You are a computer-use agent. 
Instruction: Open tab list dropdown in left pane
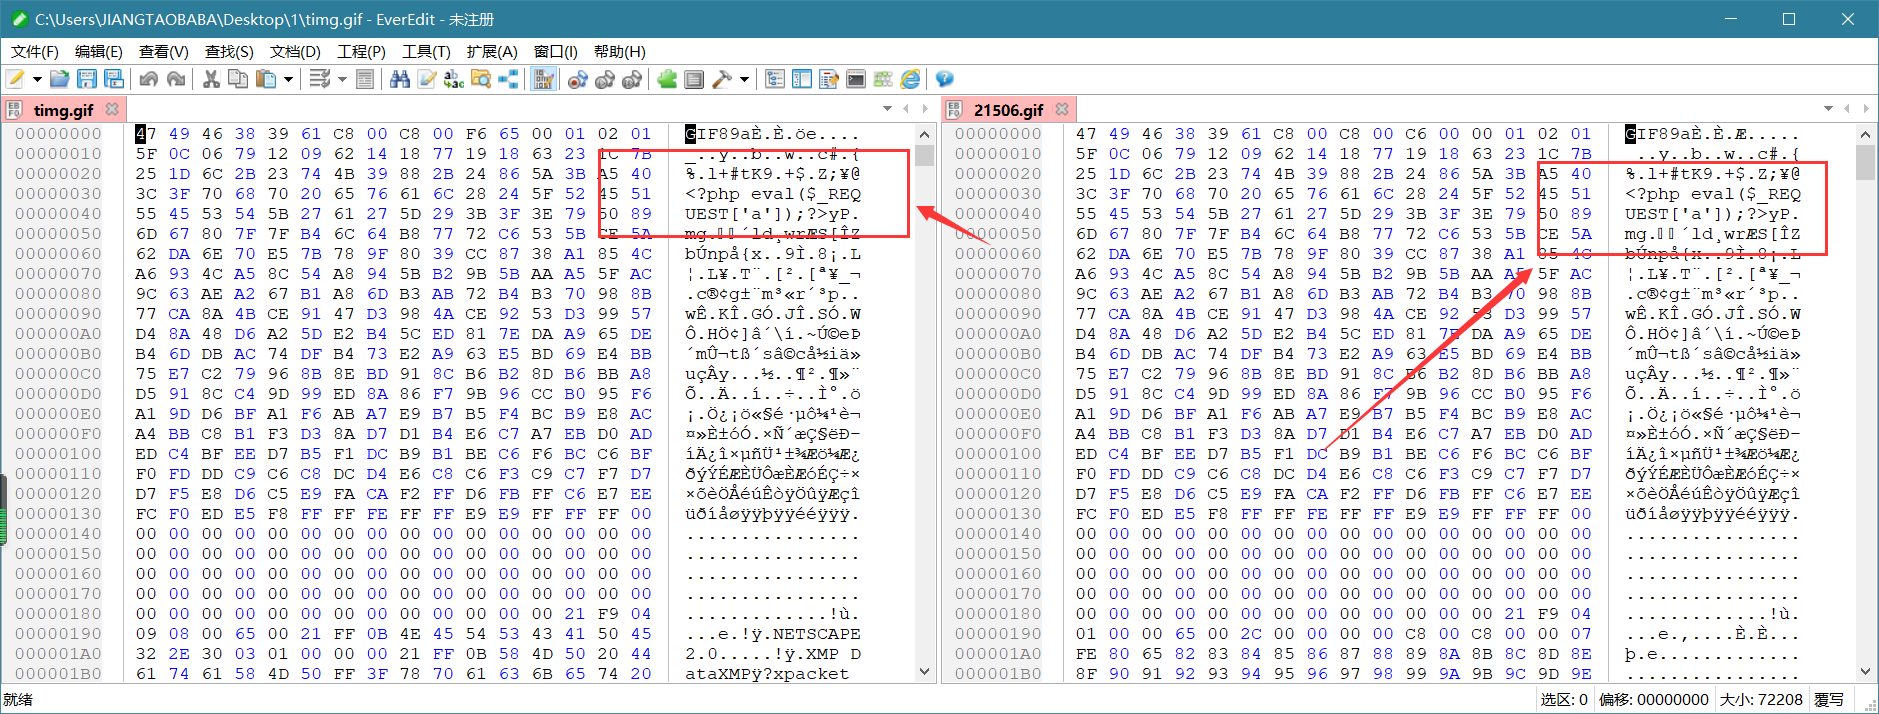(887, 108)
